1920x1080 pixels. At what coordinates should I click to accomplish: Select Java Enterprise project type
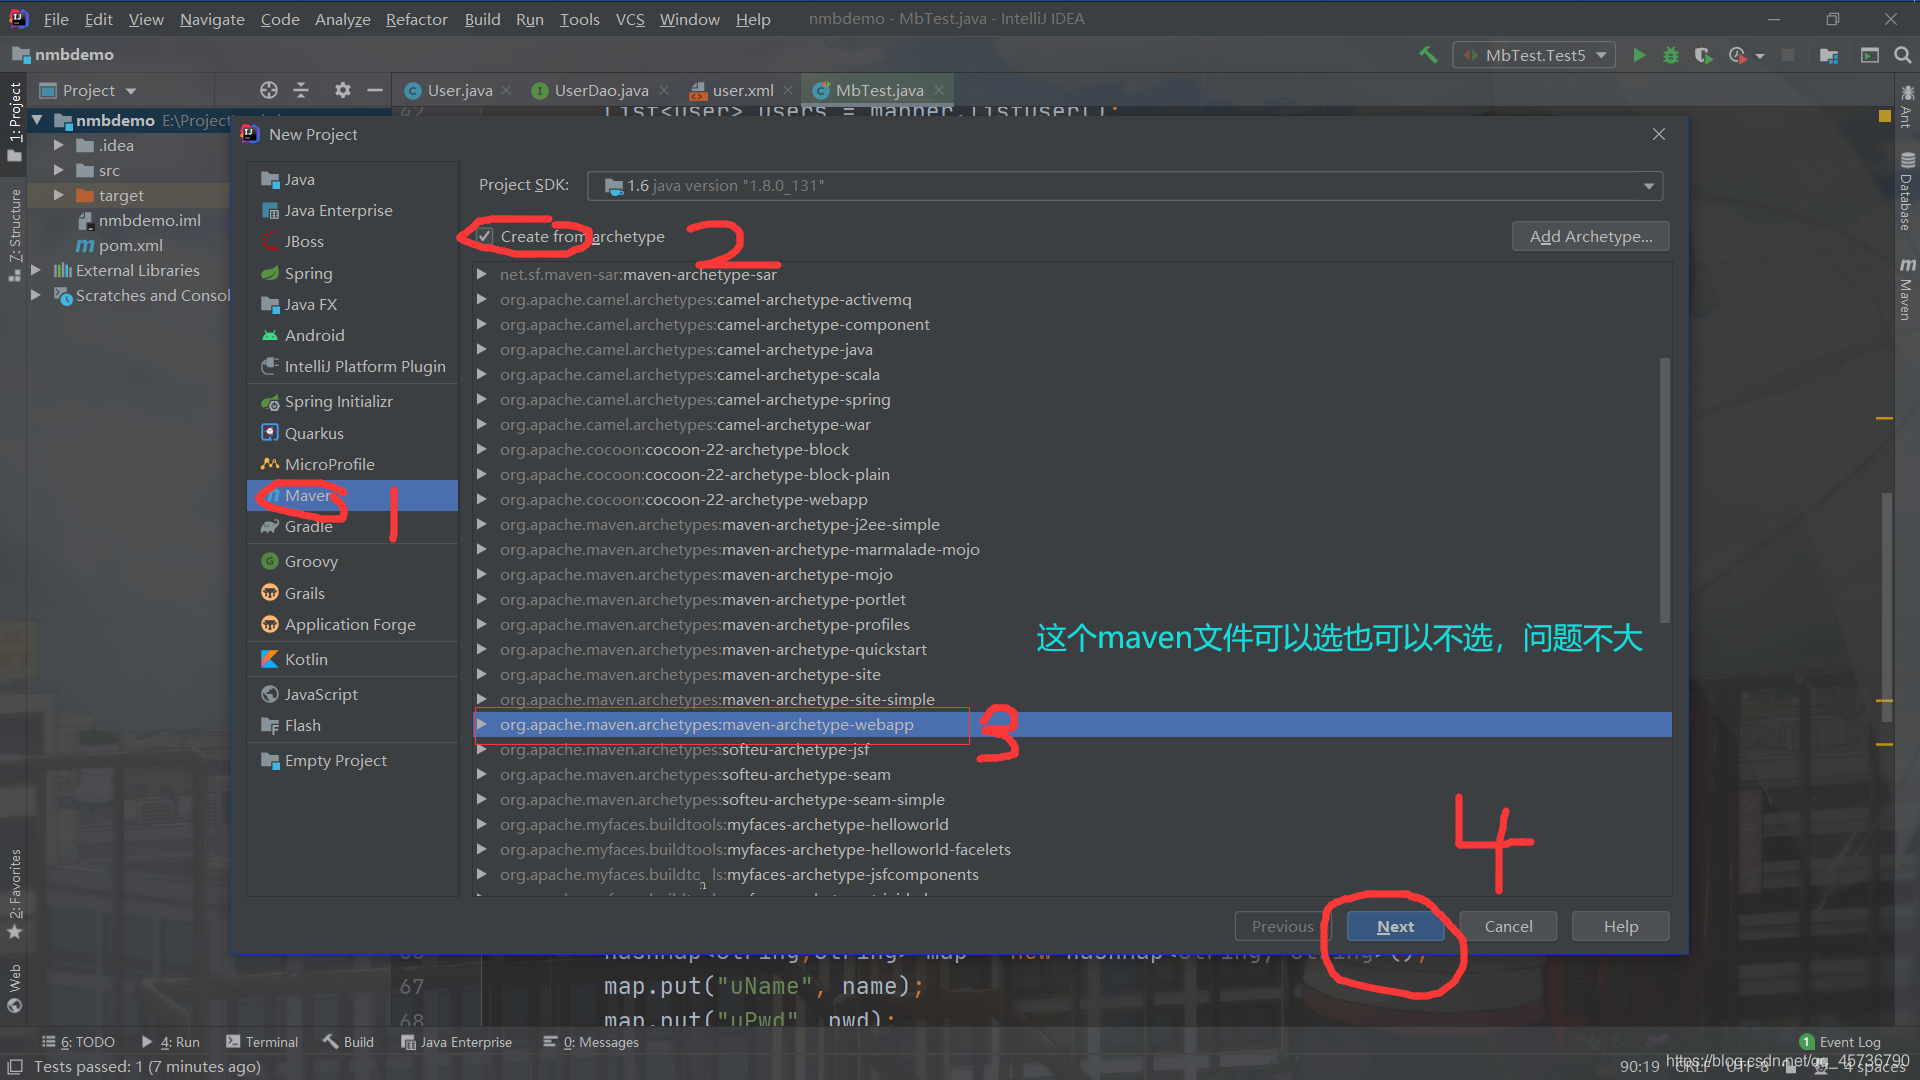pyautogui.click(x=352, y=210)
